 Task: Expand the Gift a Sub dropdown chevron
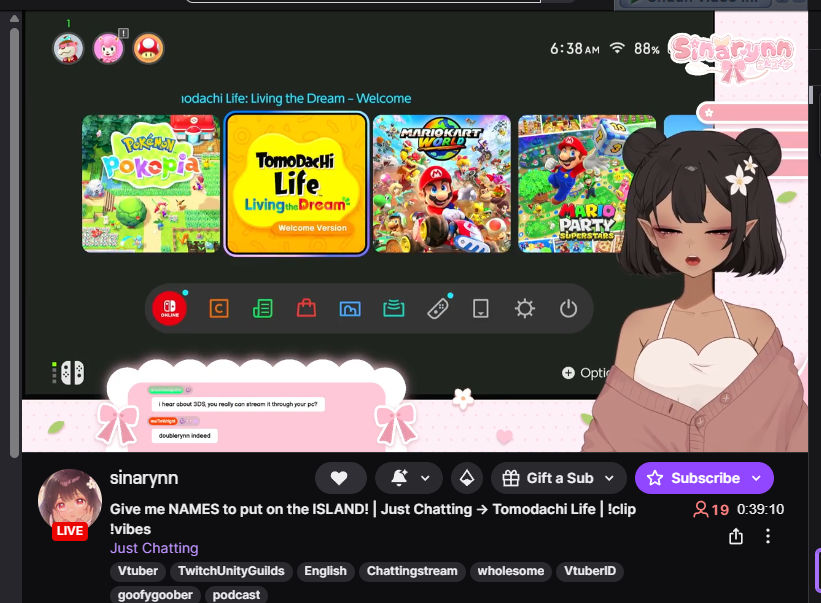click(x=609, y=478)
